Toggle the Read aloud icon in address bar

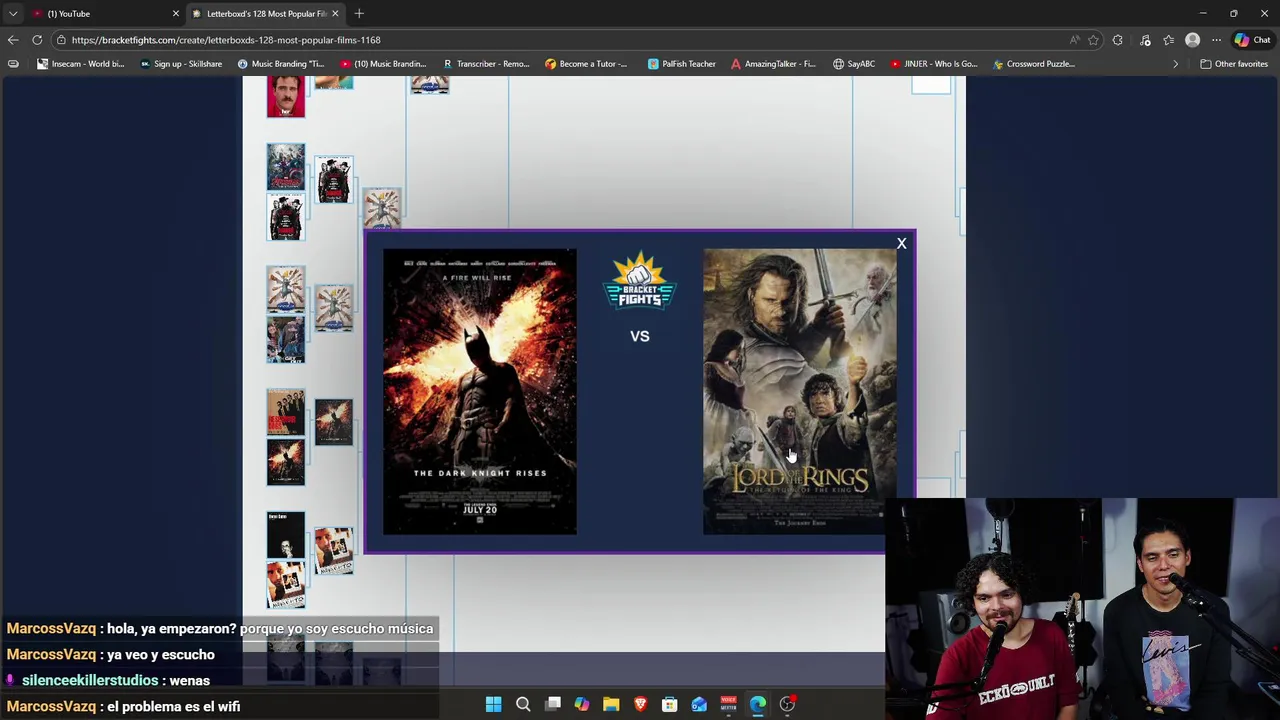1075,40
